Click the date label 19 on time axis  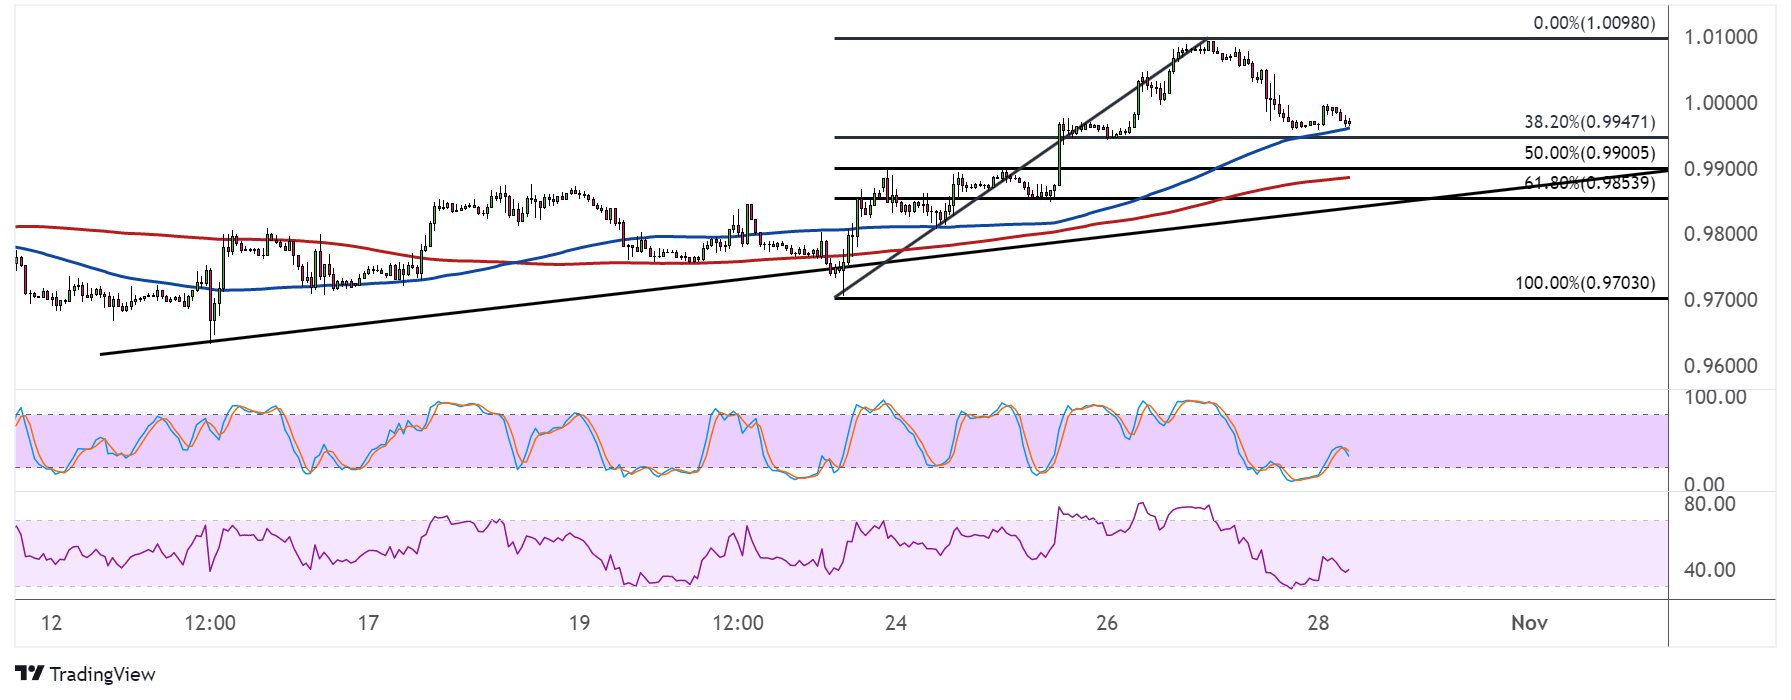coord(579,623)
